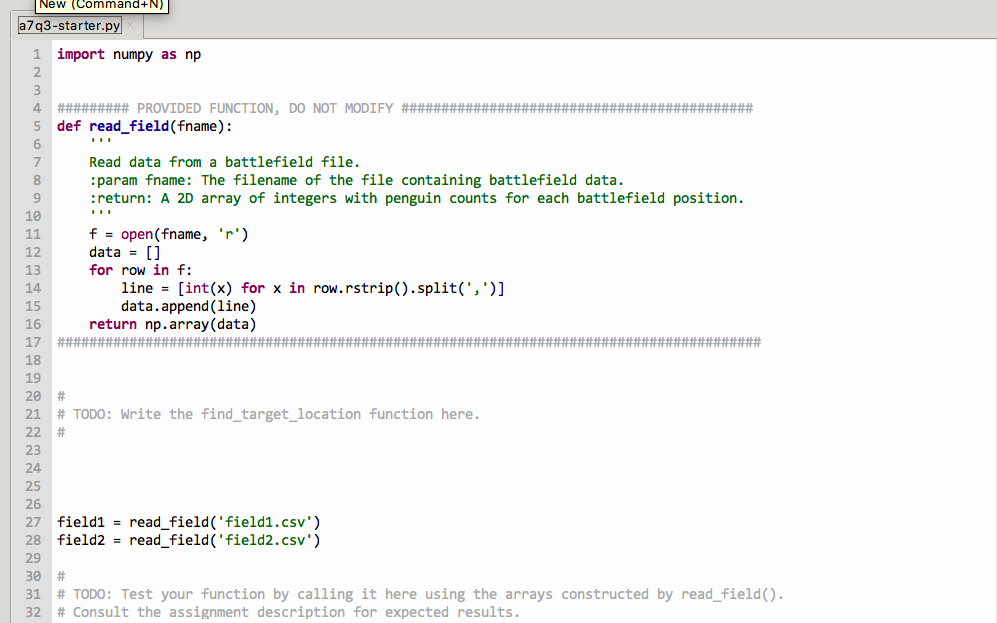The height and width of the screenshot is (623, 997).
Task: Click TODO find_target_location comment line
Action: pyautogui.click(x=268, y=414)
